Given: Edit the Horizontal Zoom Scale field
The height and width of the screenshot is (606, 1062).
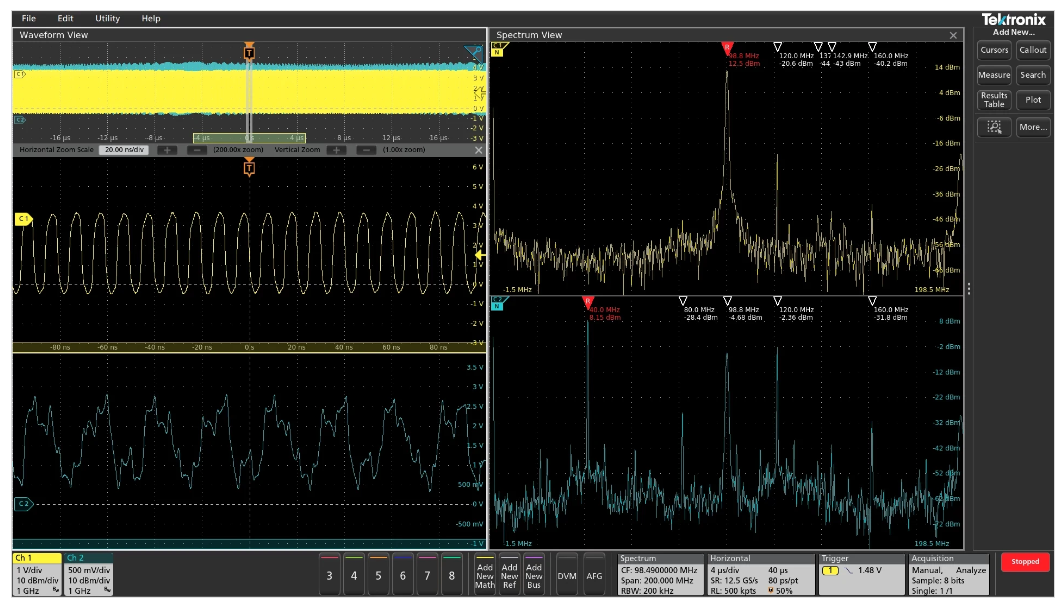Looking at the screenshot, I should coord(123,150).
